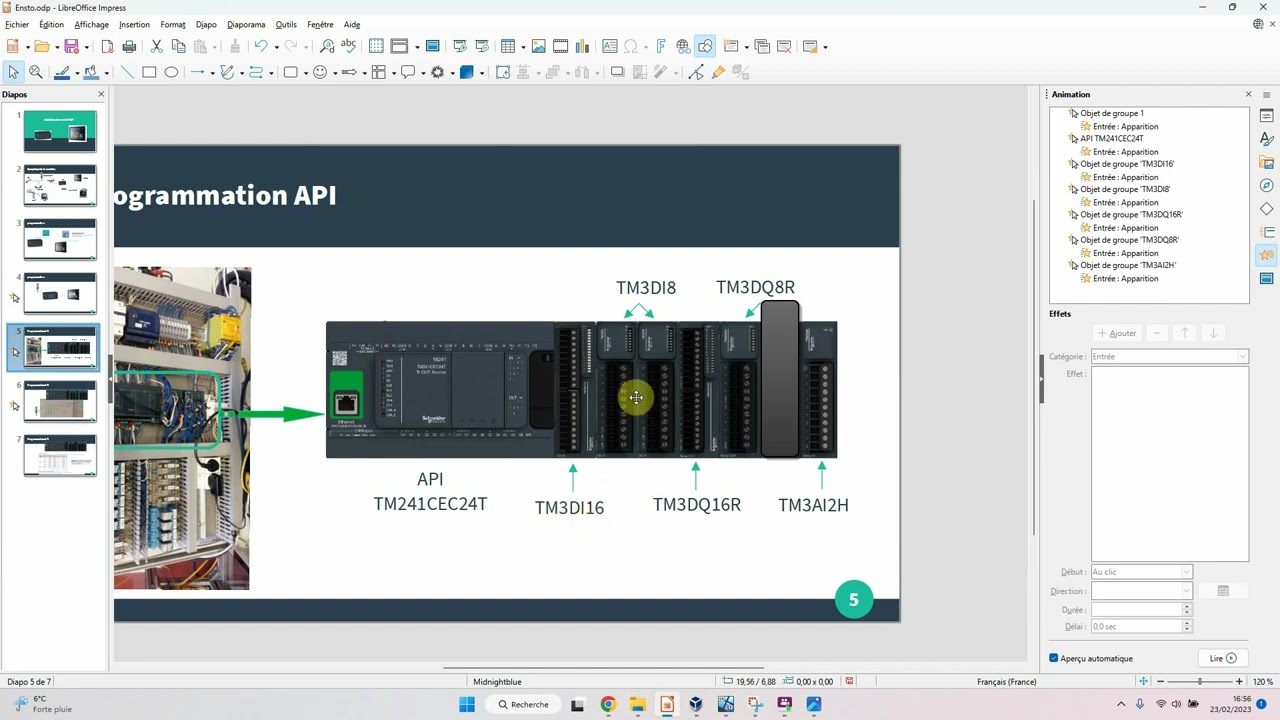1280x720 pixels.
Task: Click the Insert Hyperlink globe icon
Action: 683,46
